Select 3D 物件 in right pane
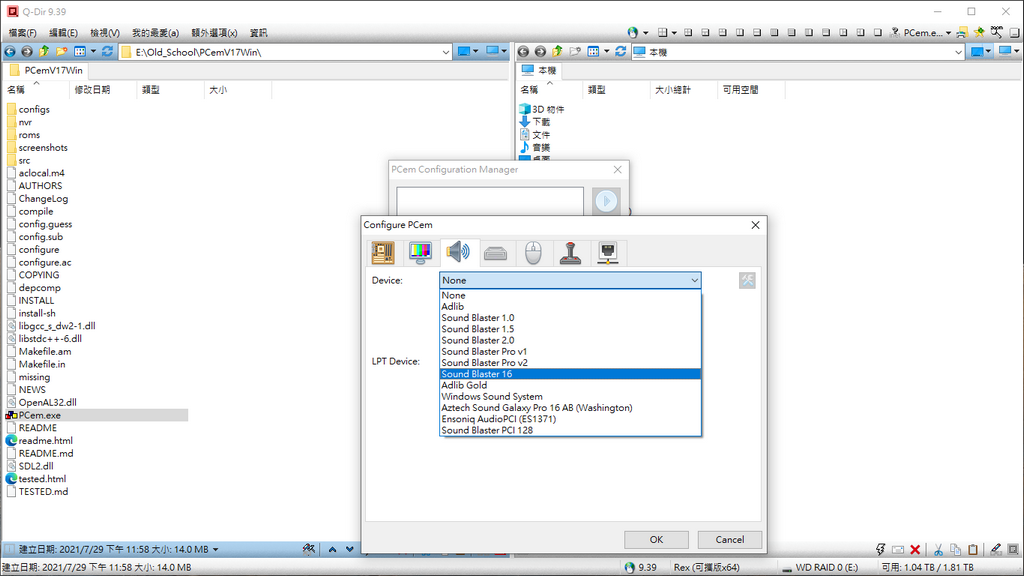 pyautogui.click(x=542, y=109)
